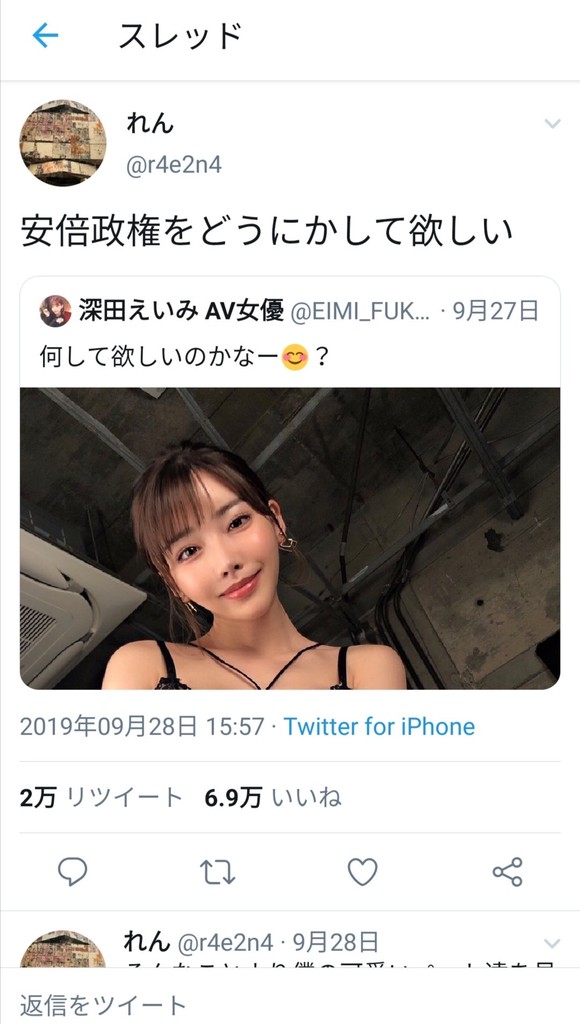Open れん's profile picture on main tweet

tap(63, 143)
